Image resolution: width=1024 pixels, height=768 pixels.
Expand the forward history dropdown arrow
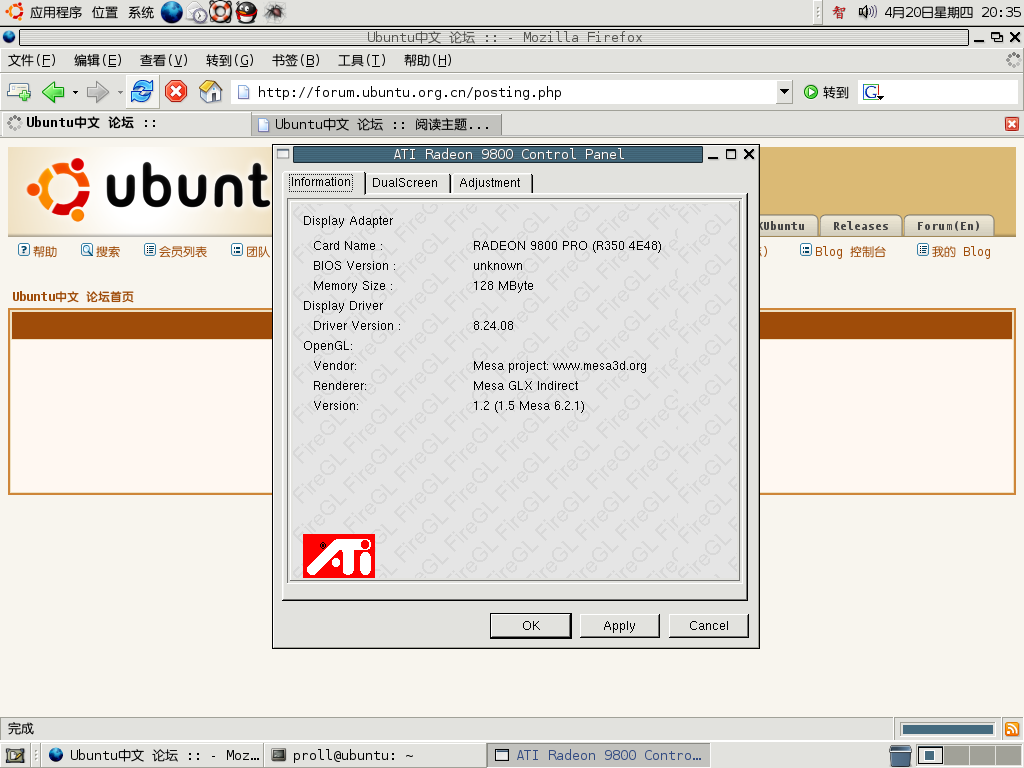120,92
